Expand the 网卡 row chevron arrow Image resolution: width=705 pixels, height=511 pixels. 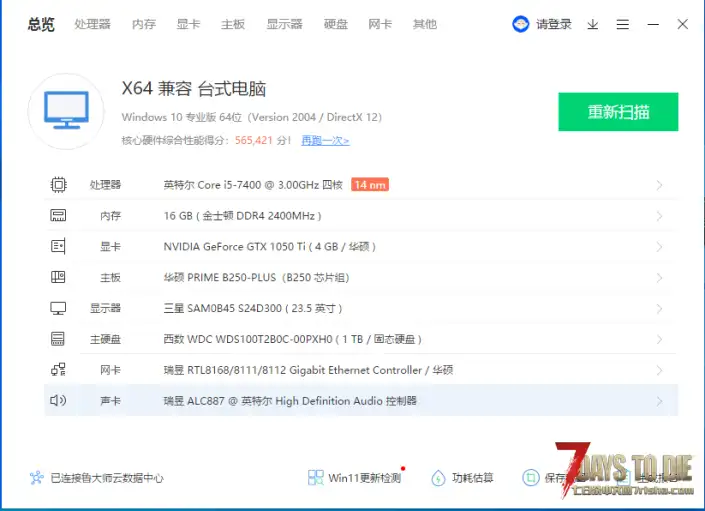click(659, 371)
